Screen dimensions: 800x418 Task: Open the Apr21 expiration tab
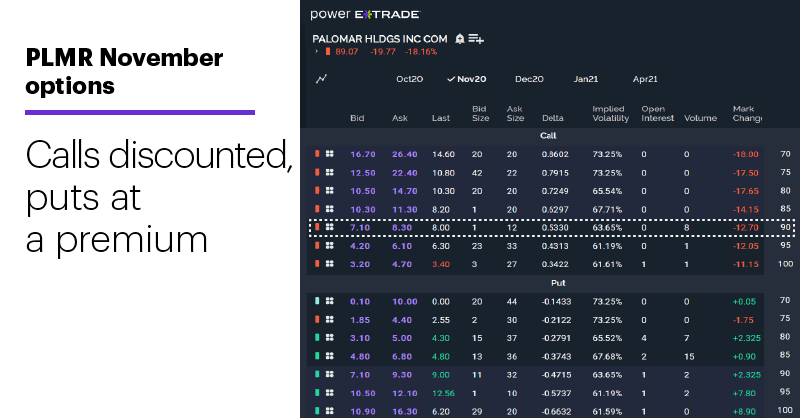point(645,79)
